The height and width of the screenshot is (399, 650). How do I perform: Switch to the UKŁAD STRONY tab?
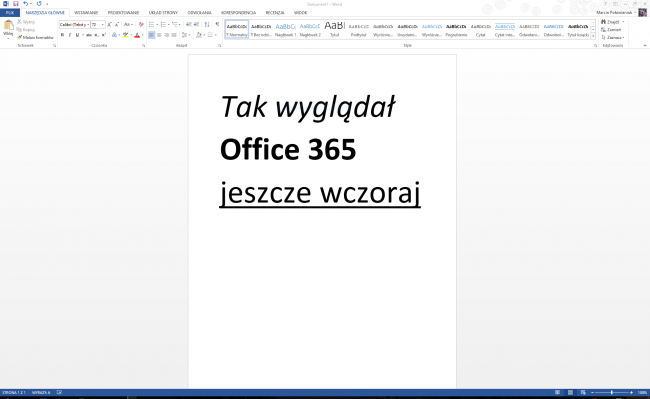pos(163,13)
